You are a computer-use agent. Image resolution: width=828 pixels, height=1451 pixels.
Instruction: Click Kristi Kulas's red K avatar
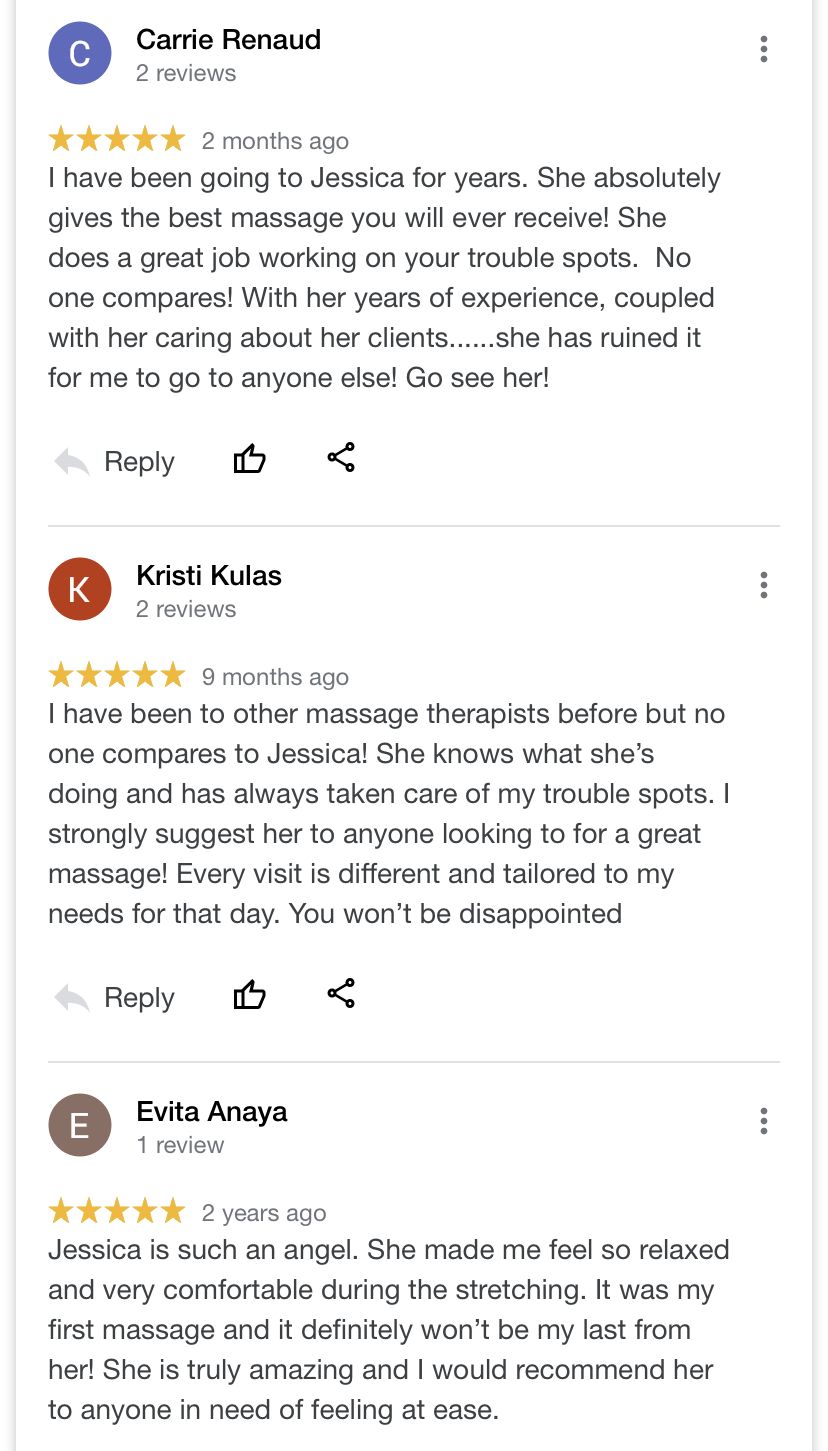[79, 590]
